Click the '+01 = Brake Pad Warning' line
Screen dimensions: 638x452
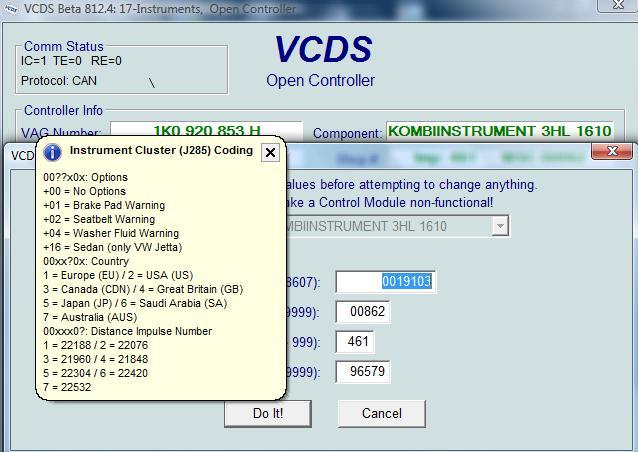point(104,205)
